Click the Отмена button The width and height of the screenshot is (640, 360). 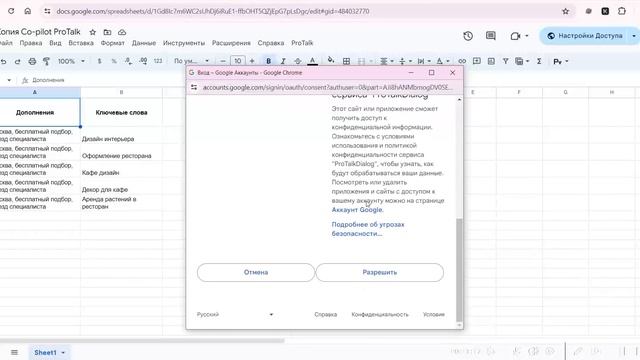coord(256,272)
